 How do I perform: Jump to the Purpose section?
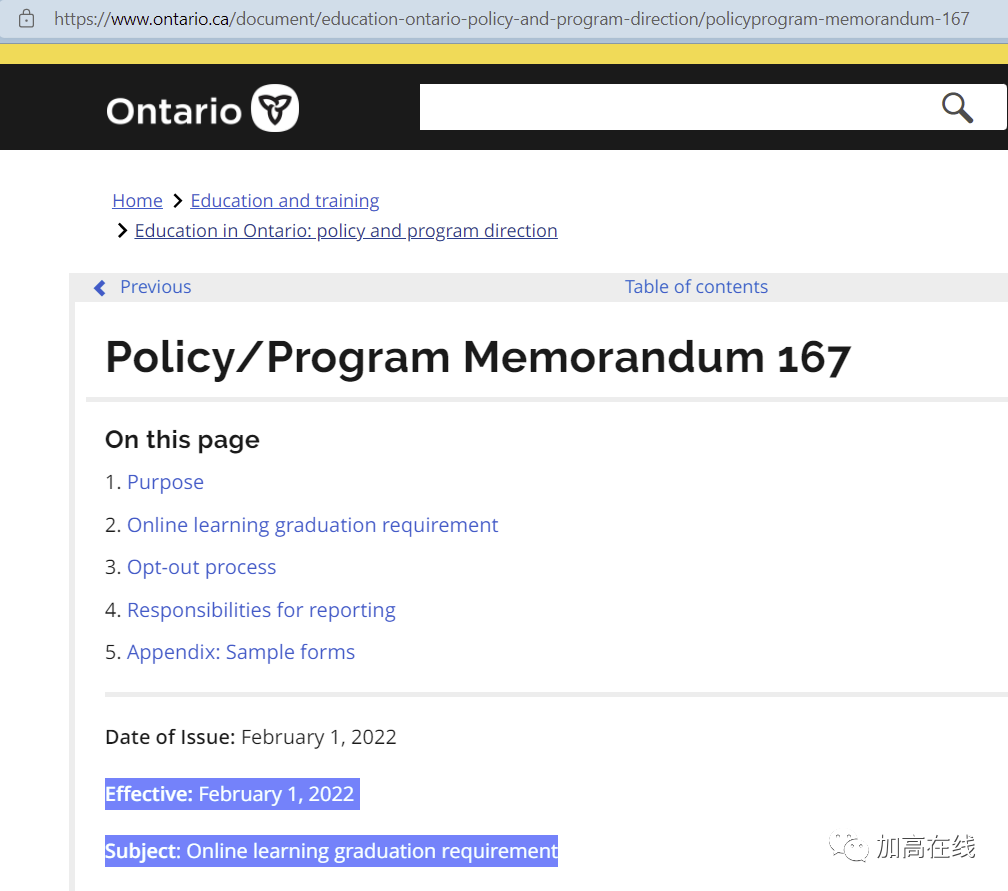(x=165, y=482)
